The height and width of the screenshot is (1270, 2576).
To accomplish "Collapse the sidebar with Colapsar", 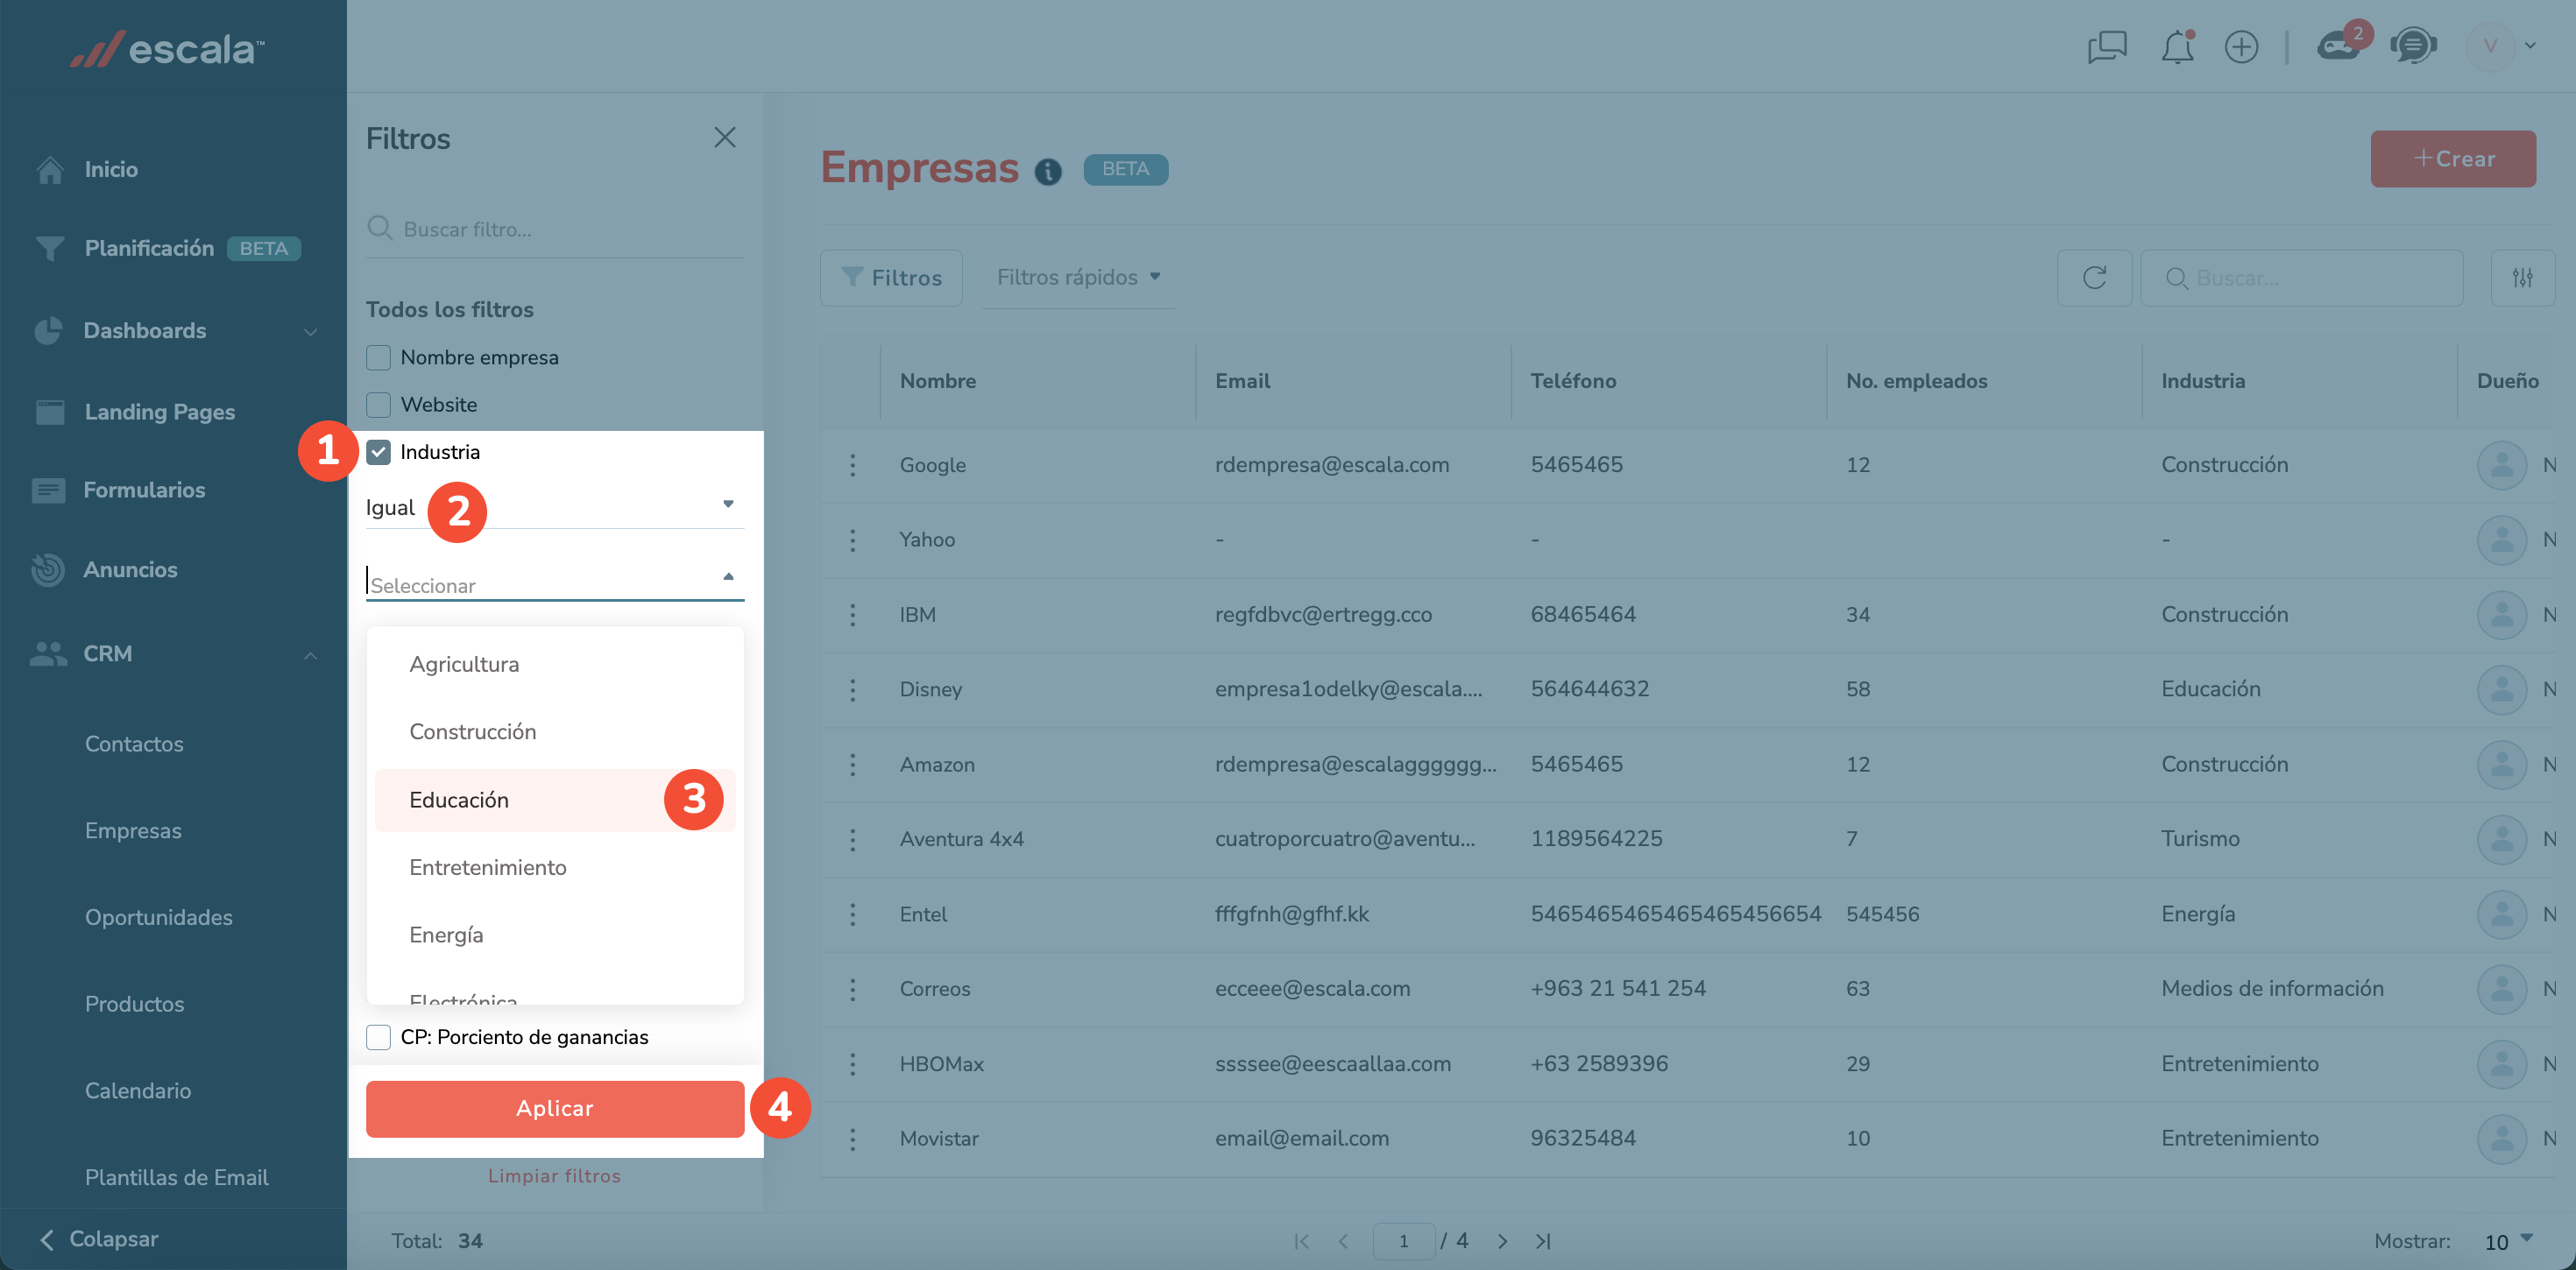I will point(98,1239).
